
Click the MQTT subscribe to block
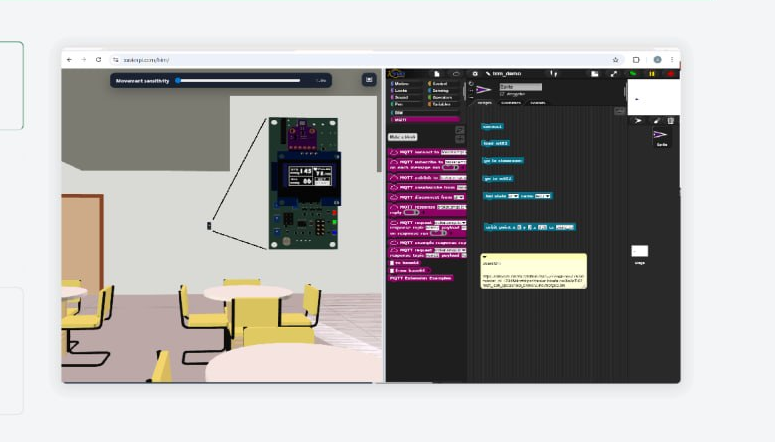point(428,165)
